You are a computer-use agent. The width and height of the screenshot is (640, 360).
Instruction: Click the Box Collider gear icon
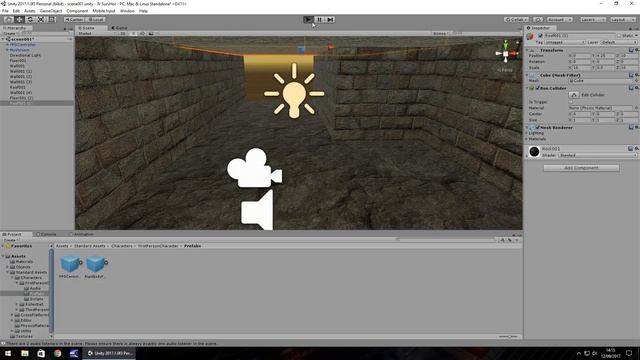coord(637,88)
